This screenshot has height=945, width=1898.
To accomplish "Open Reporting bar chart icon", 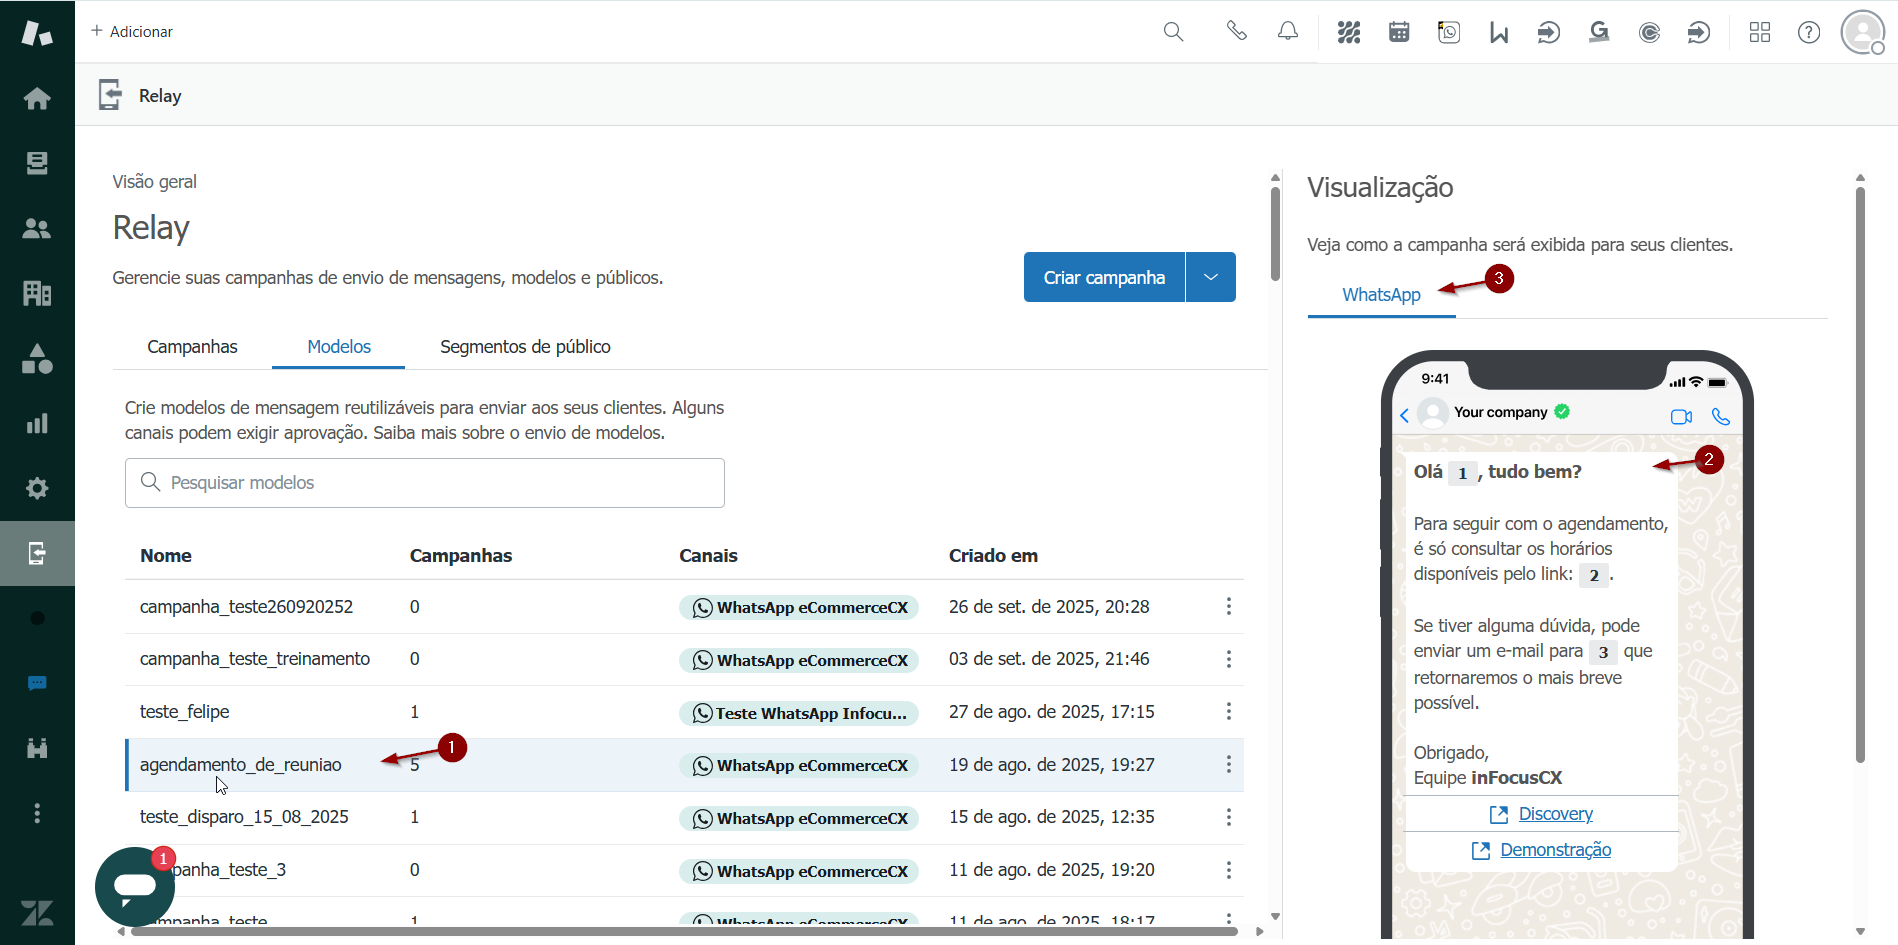I will point(37,423).
